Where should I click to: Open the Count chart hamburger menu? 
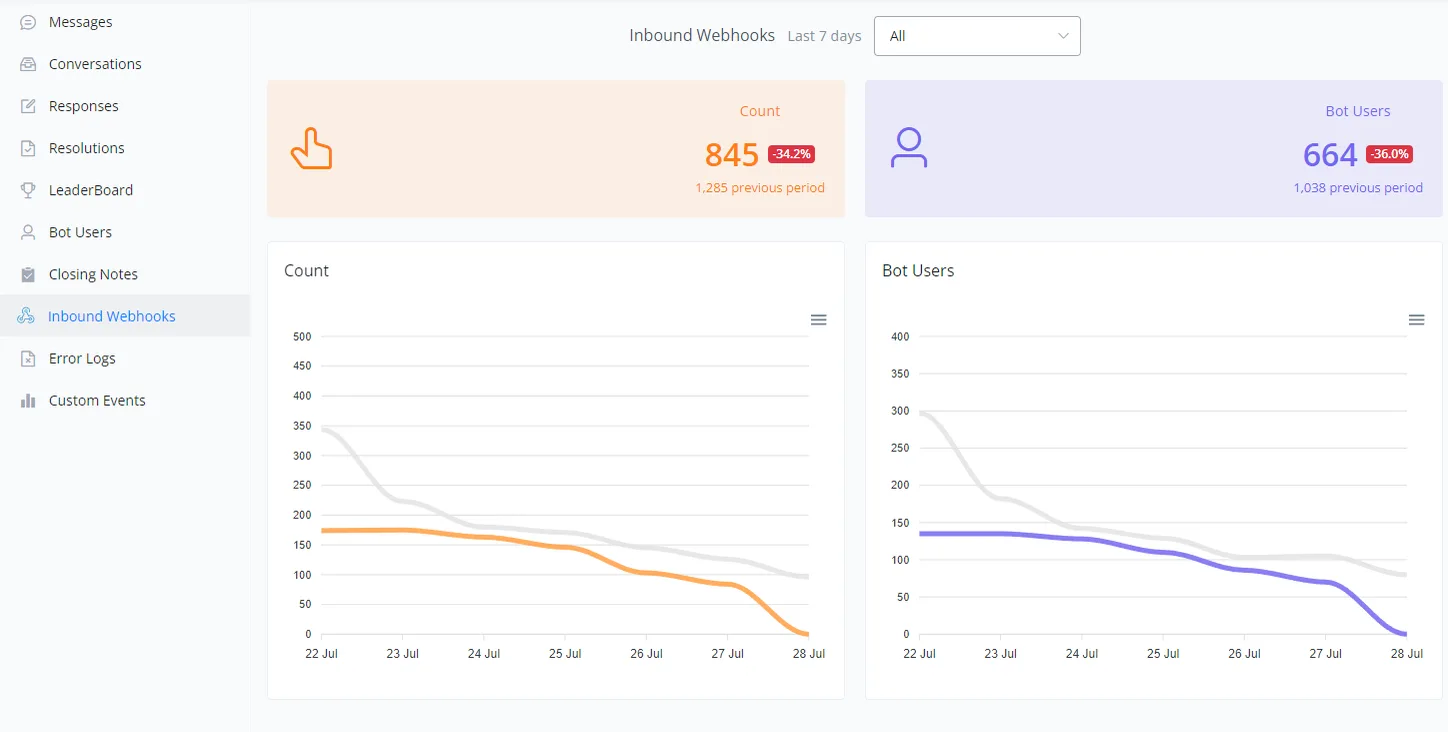click(x=818, y=320)
